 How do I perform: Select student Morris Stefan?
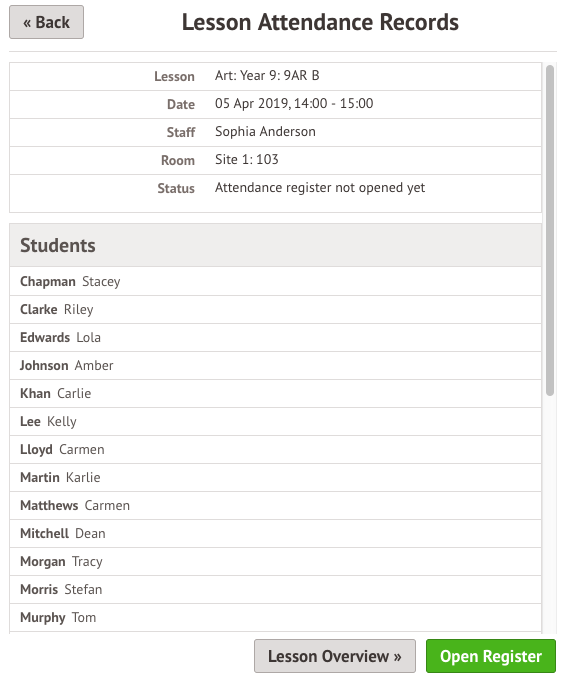coord(275,589)
